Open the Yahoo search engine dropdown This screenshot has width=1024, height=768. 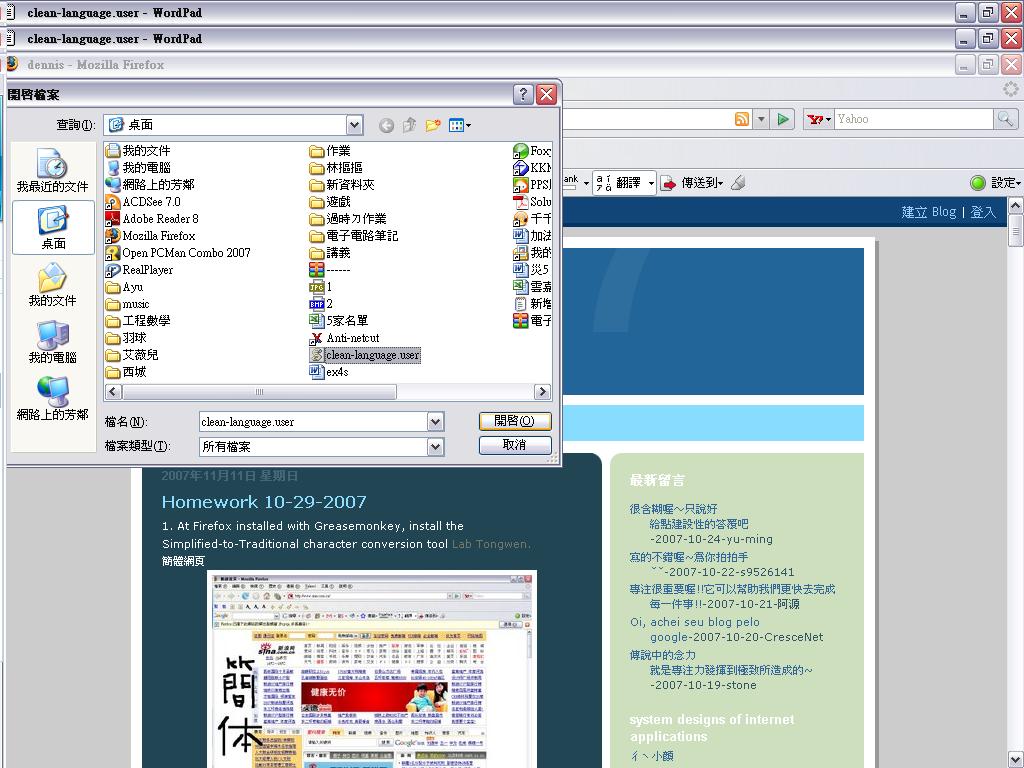click(819, 119)
